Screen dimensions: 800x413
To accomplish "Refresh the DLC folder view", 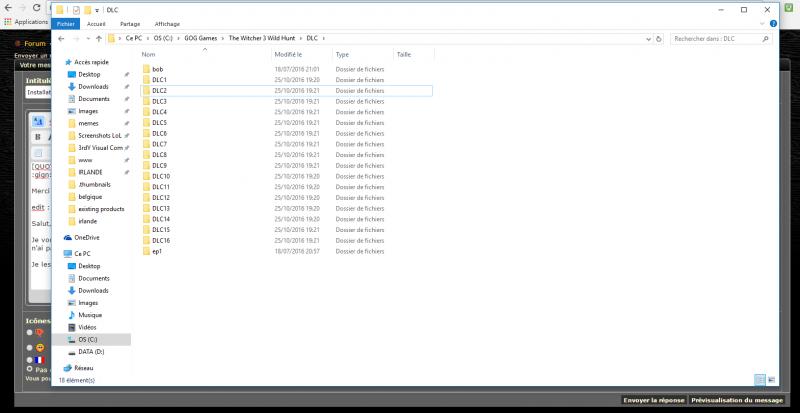I will (x=659, y=39).
